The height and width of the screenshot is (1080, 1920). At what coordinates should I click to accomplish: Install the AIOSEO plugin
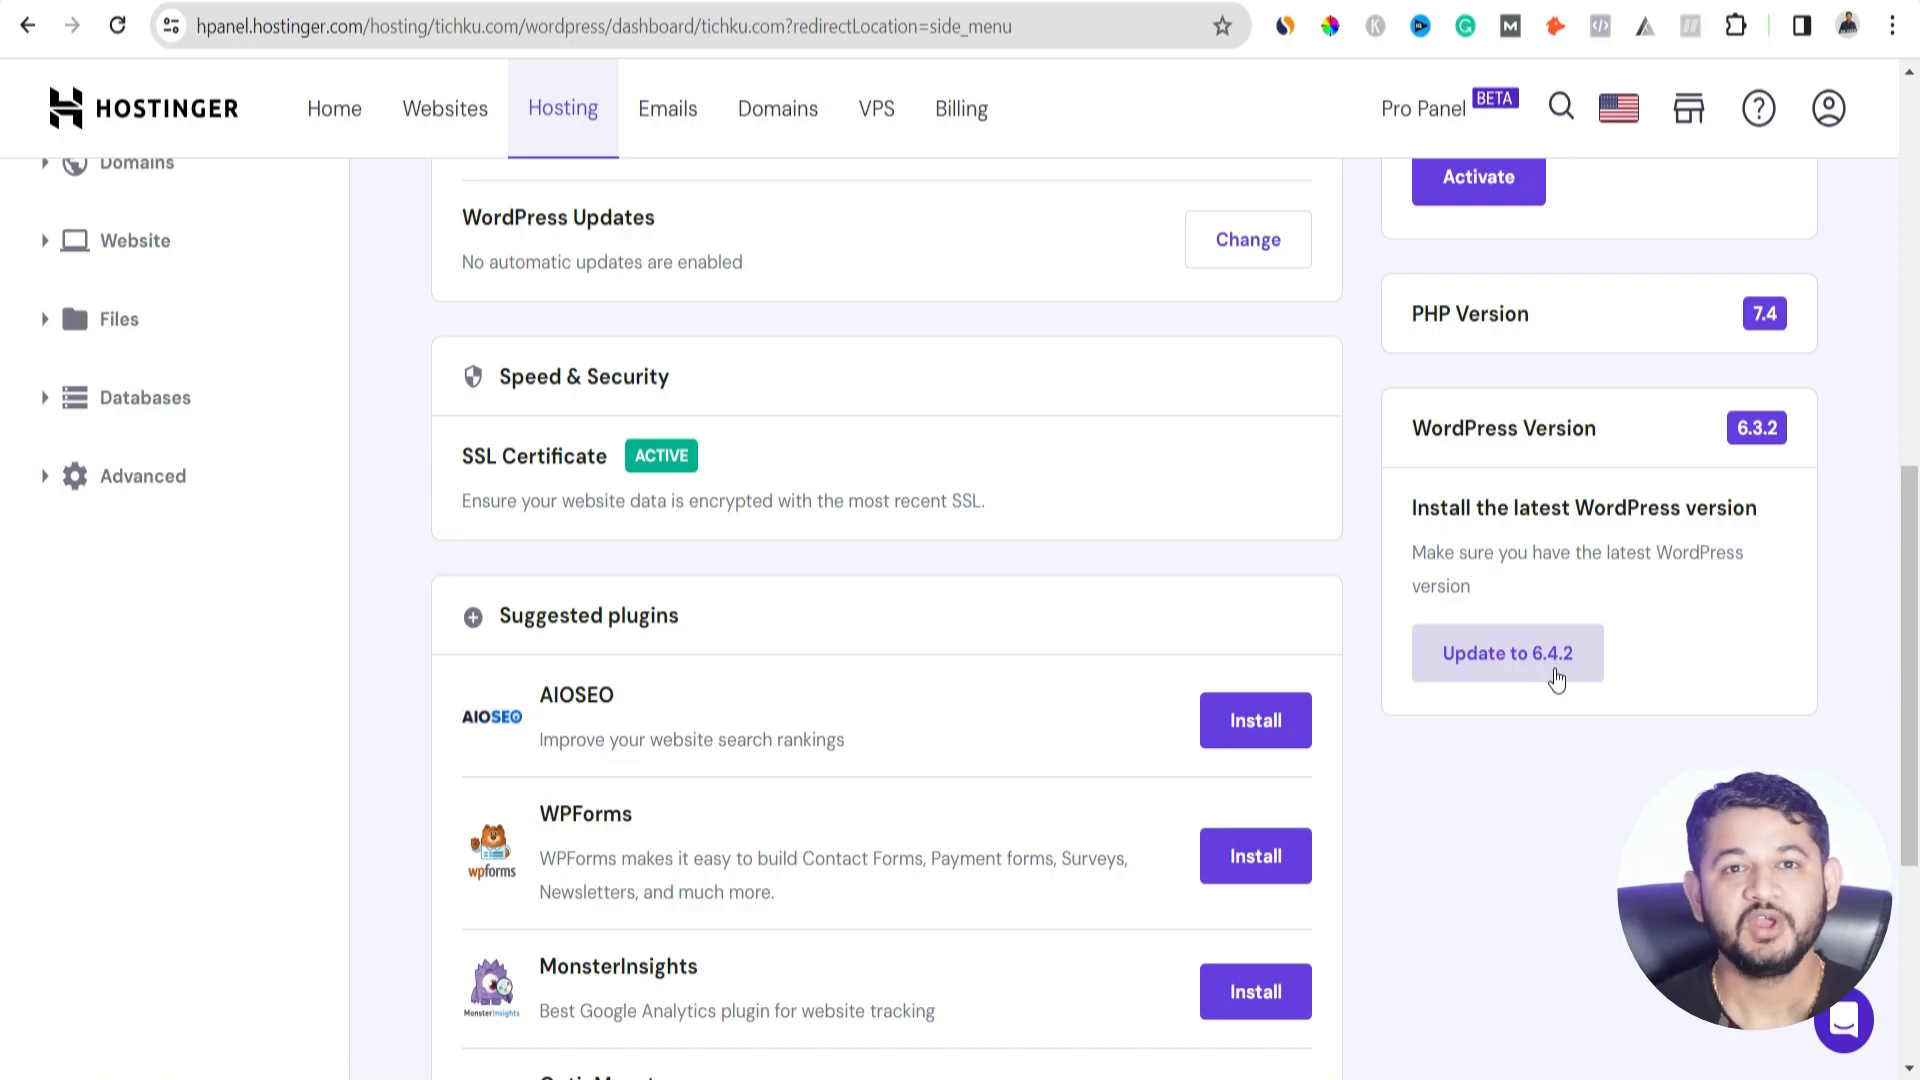click(x=1255, y=720)
